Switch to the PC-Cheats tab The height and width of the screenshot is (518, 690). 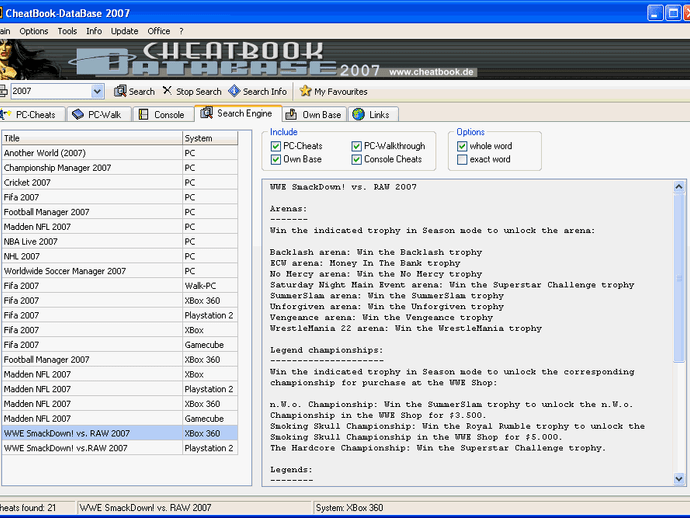pyautogui.click(x=32, y=114)
